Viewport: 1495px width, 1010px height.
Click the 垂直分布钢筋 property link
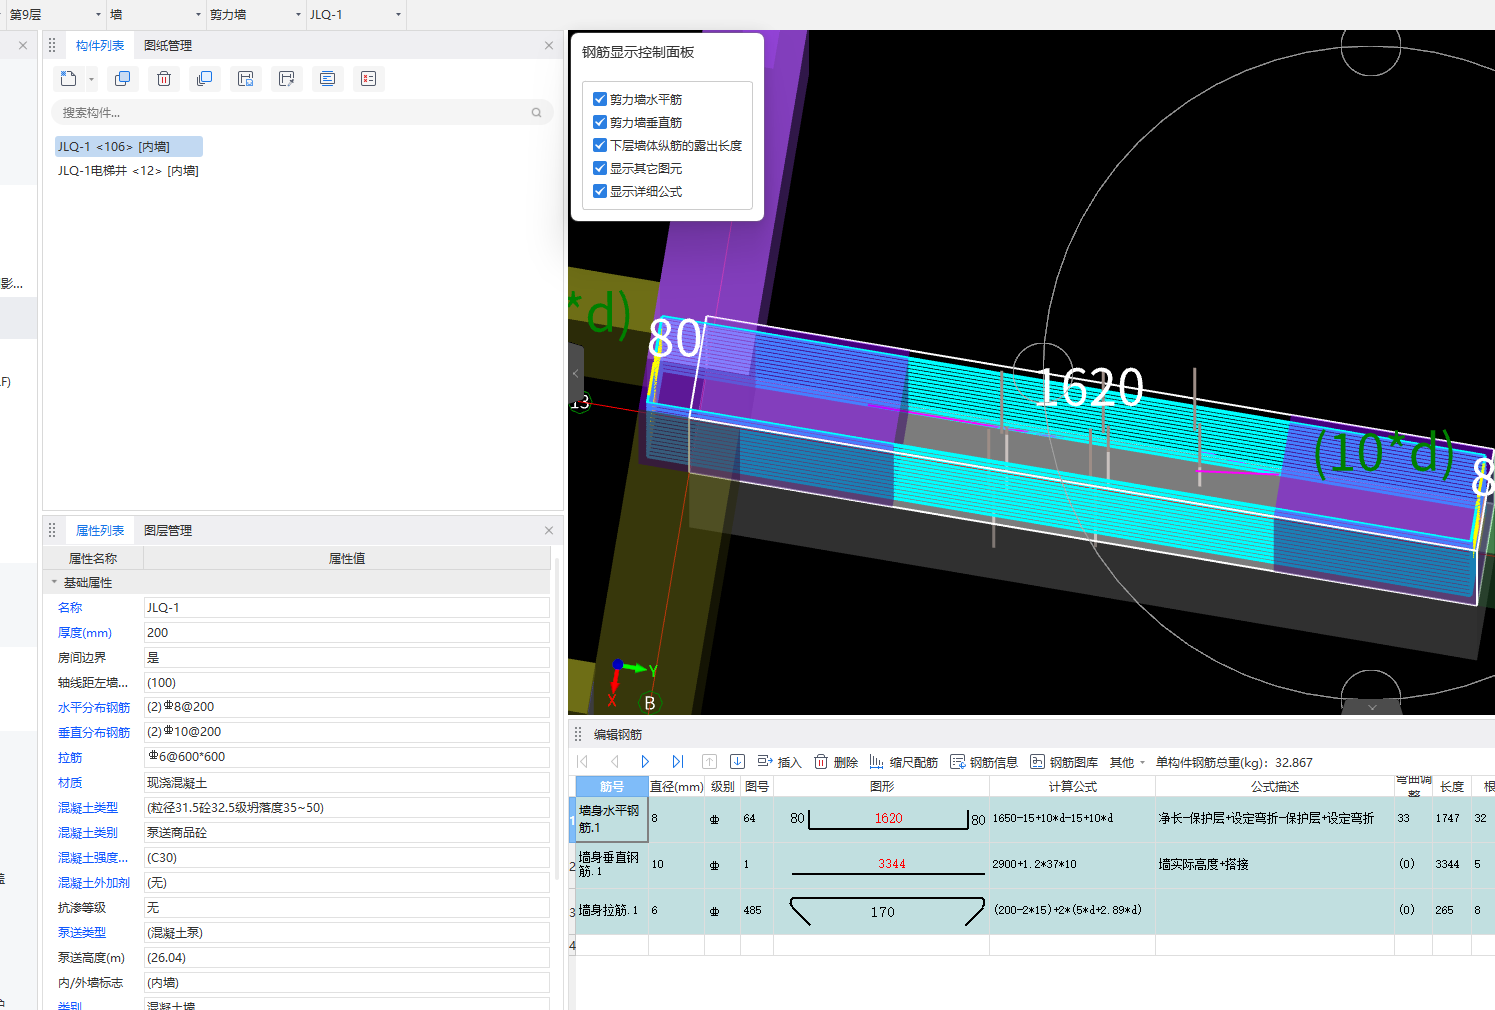[94, 733]
